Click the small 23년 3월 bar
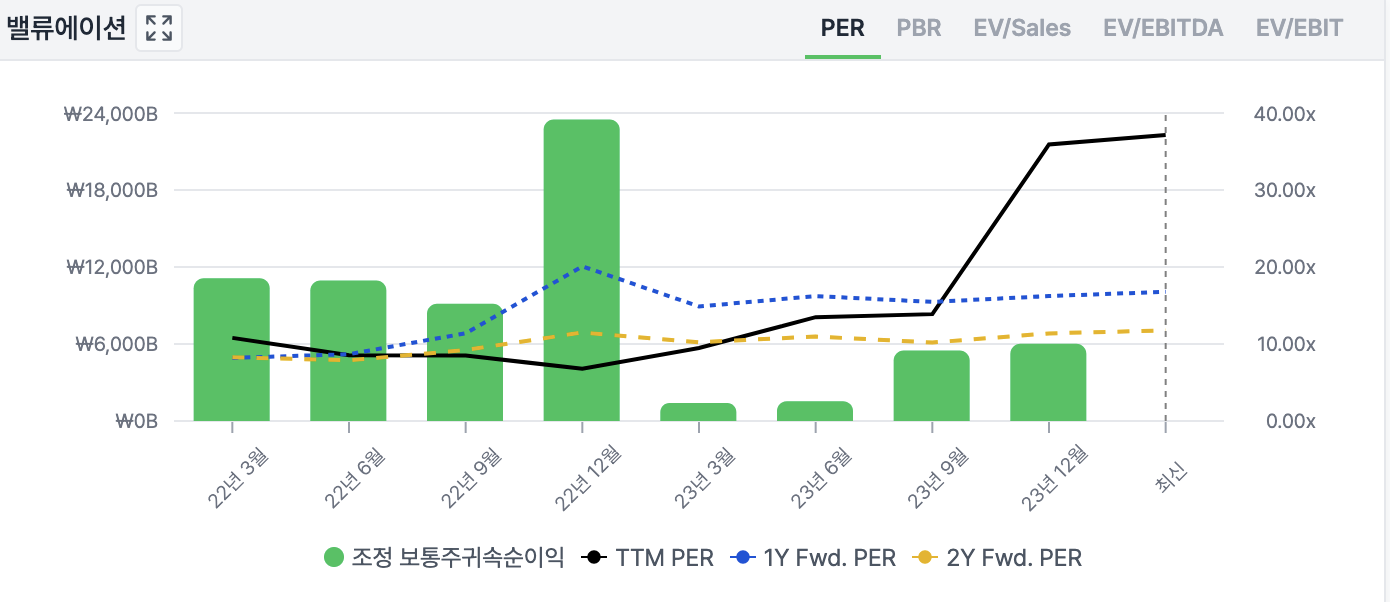 698,412
